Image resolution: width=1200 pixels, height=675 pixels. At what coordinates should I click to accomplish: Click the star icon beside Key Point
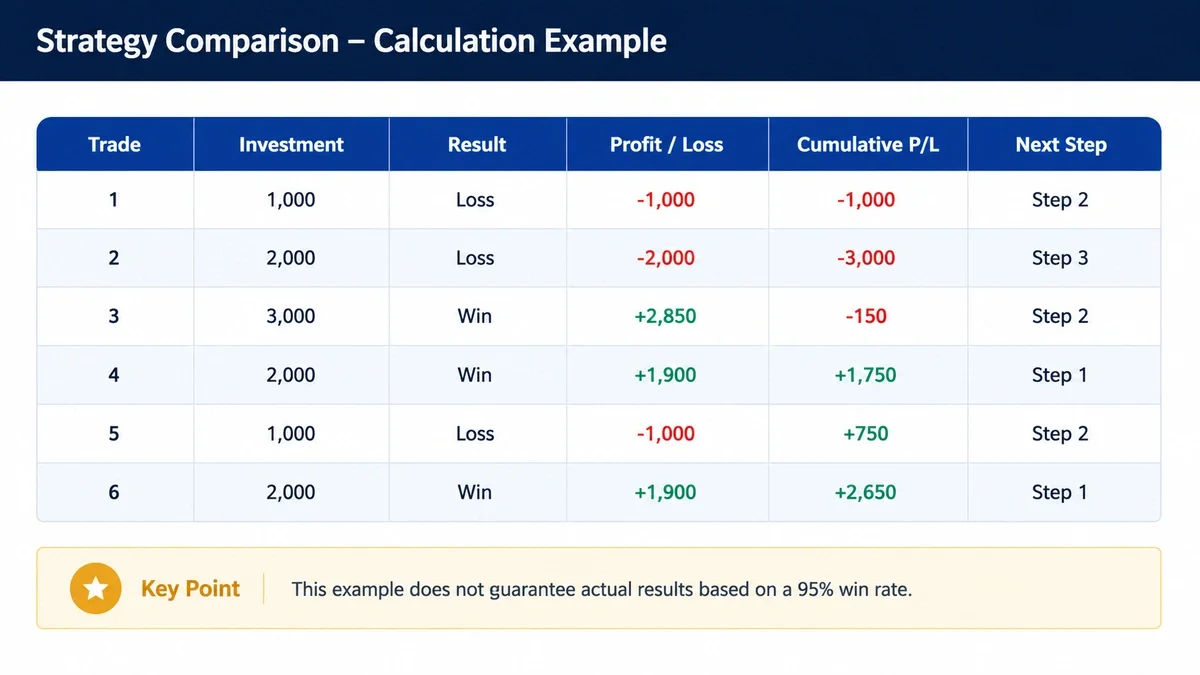tap(96, 588)
